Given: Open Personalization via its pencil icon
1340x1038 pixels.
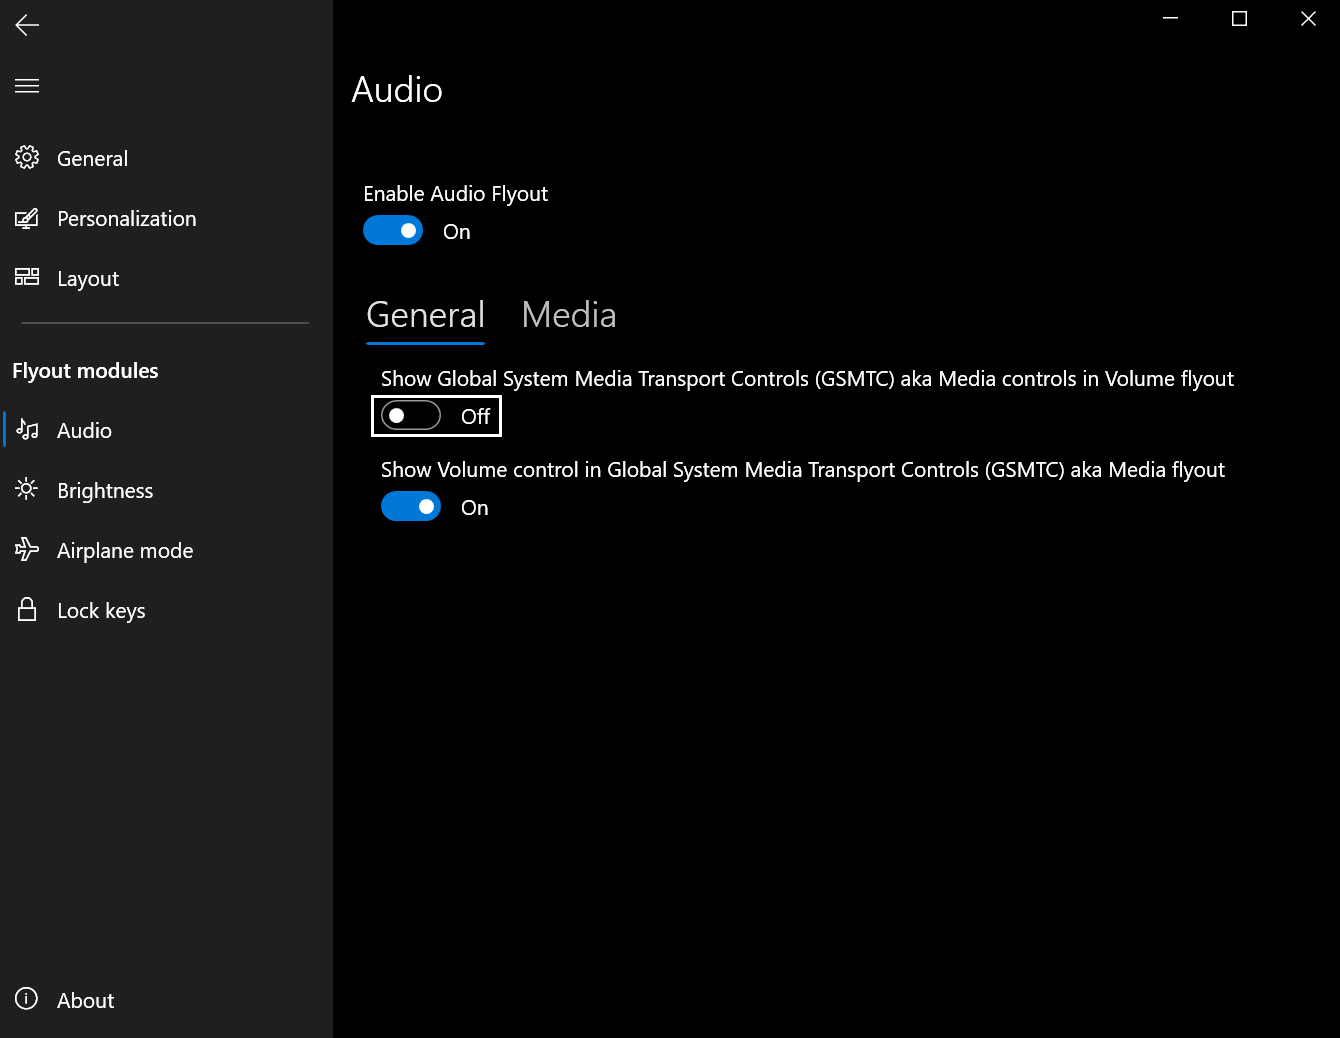Looking at the screenshot, I should tap(26, 218).
